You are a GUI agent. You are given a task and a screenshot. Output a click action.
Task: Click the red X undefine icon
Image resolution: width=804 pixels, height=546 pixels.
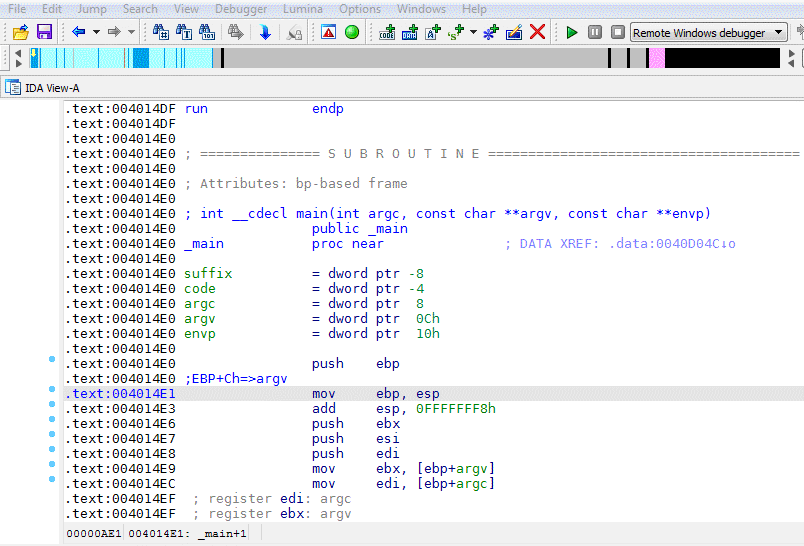pos(537,32)
